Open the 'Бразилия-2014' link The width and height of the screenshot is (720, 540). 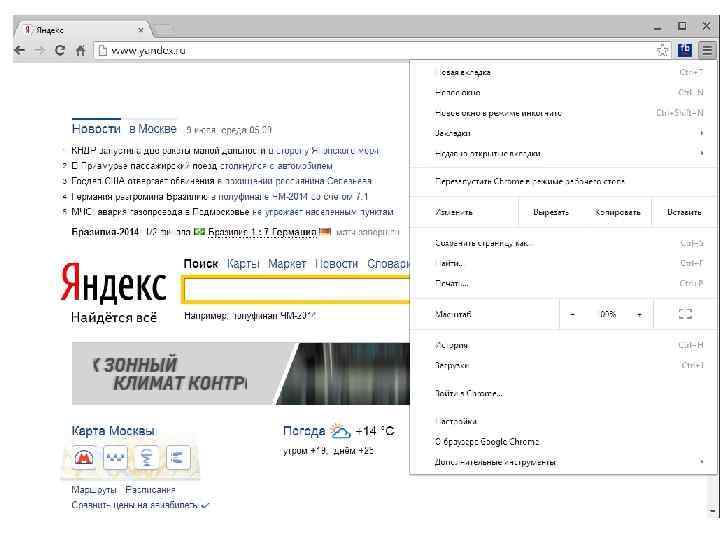[x=105, y=232]
